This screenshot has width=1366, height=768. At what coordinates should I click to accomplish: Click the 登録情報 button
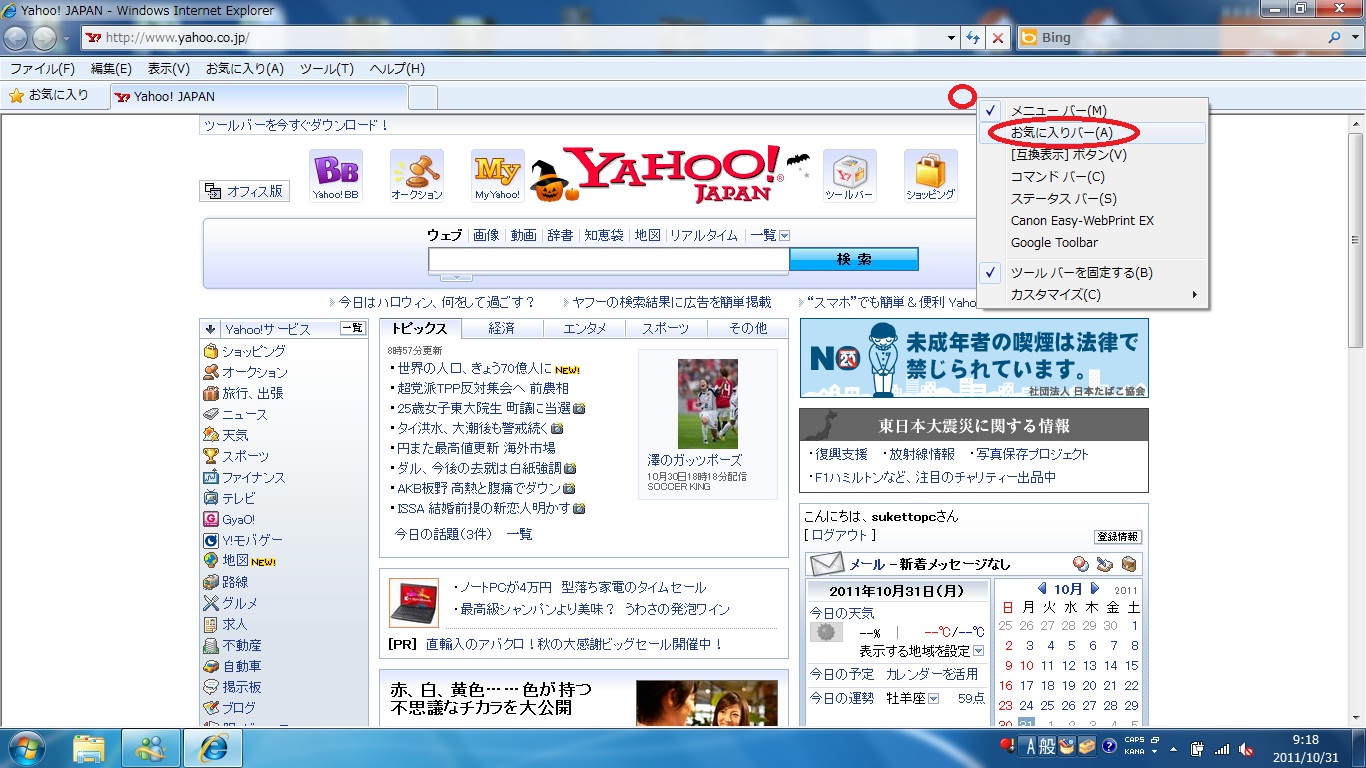[x=1118, y=537]
